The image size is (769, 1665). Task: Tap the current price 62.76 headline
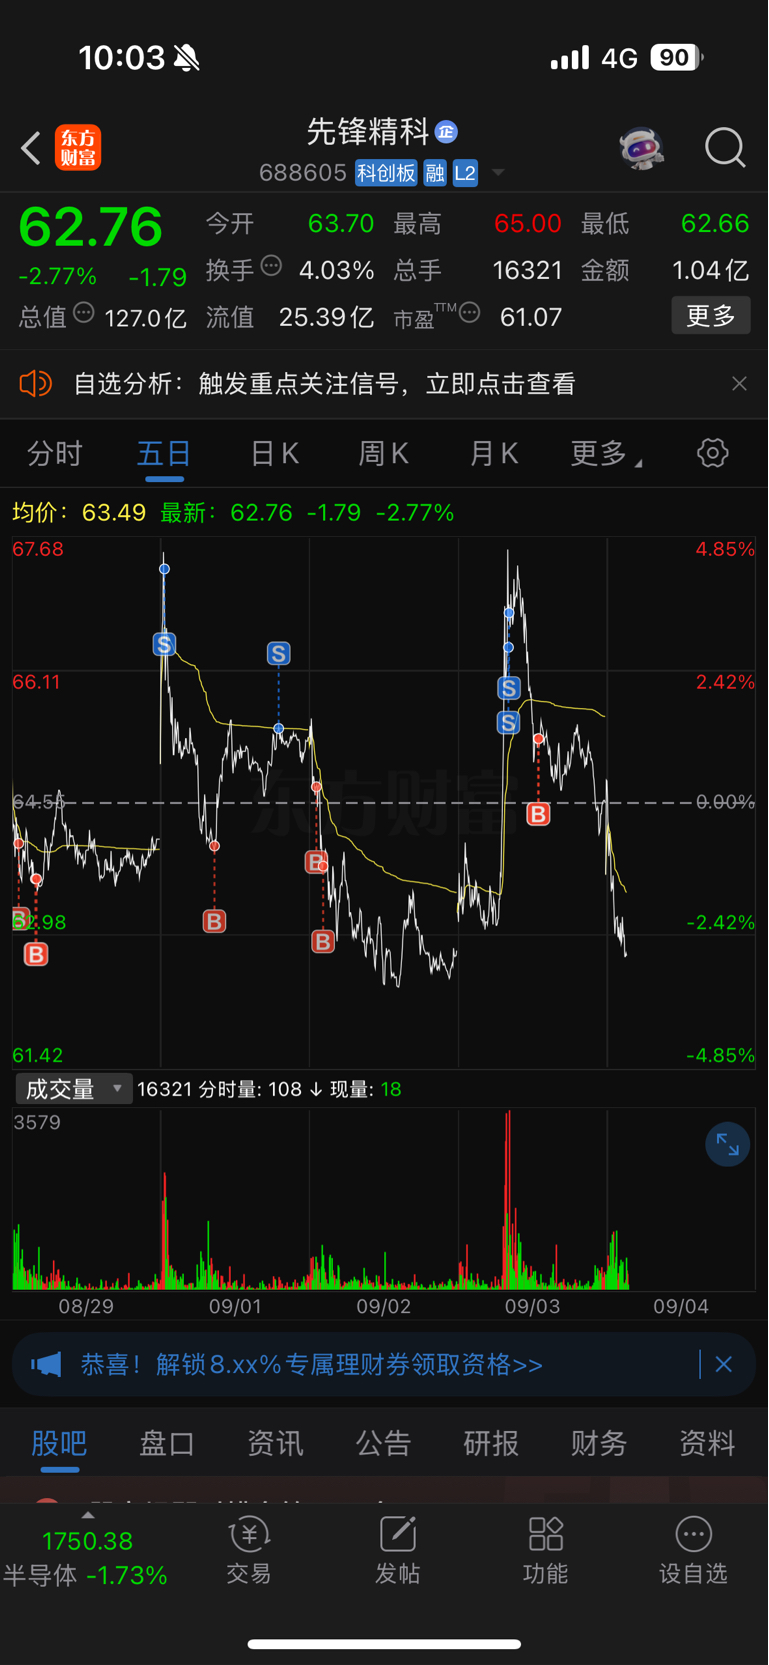click(x=90, y=227)
